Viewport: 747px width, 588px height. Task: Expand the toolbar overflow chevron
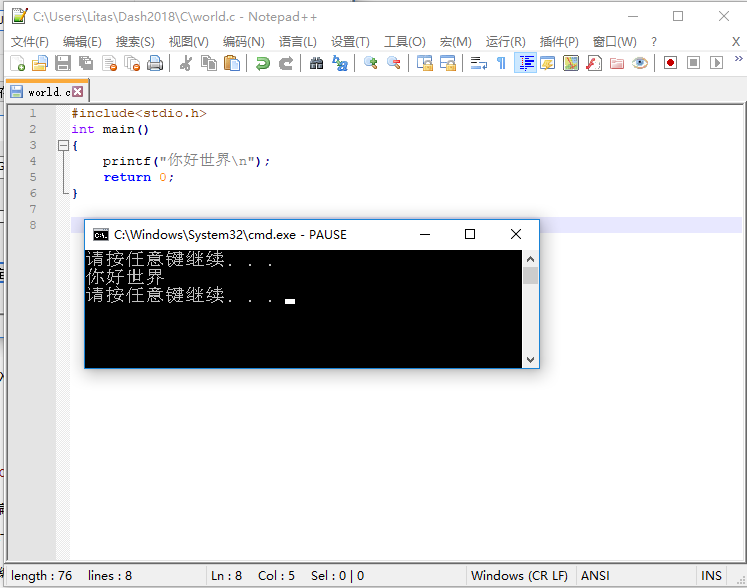coord(738,59)
